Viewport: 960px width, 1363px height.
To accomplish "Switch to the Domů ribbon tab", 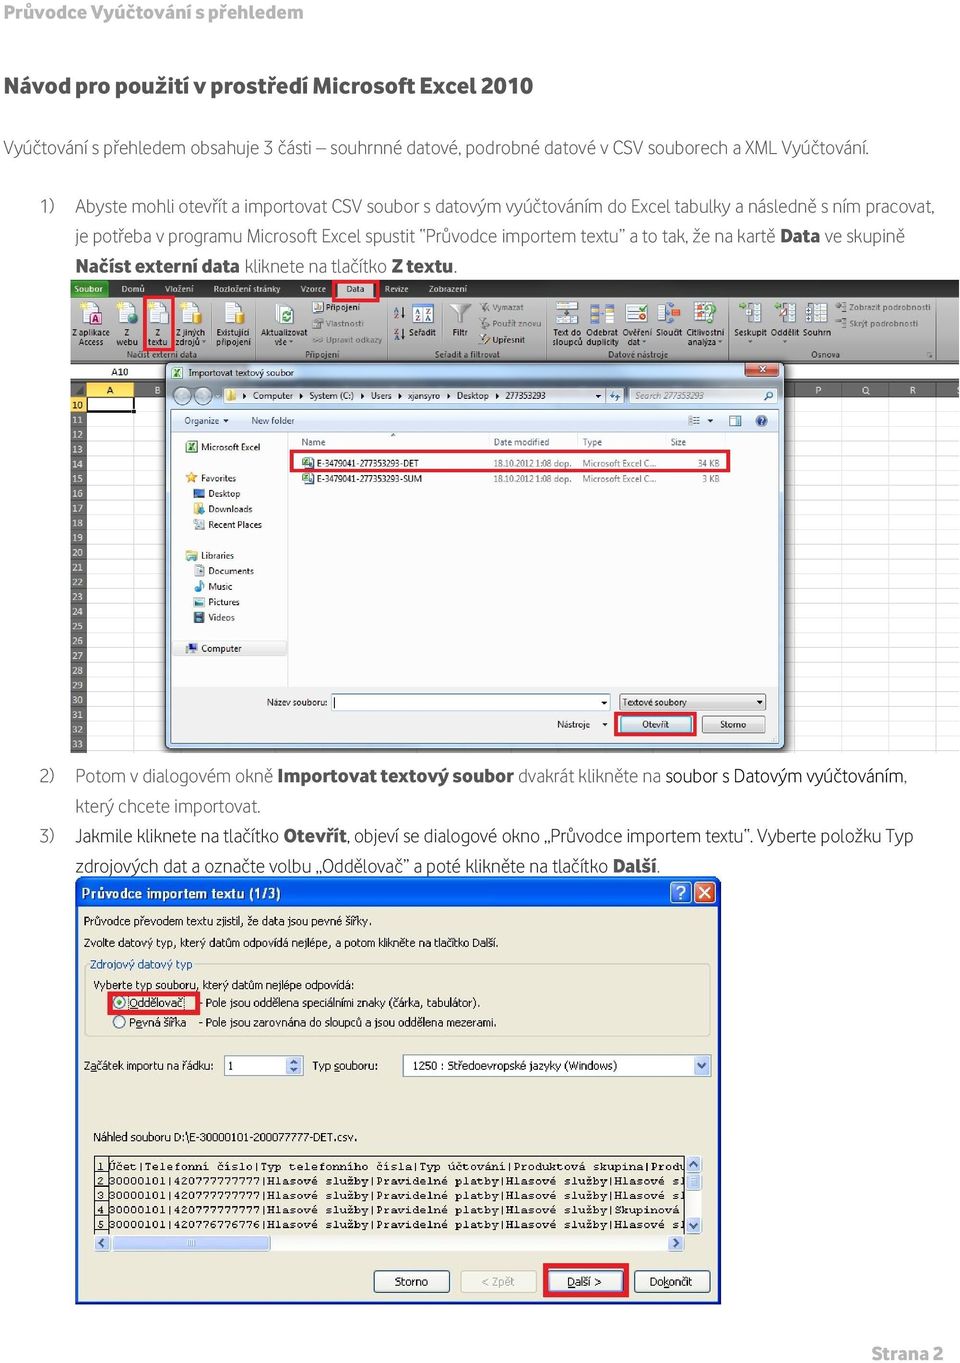I will click(x=133, y=289).
